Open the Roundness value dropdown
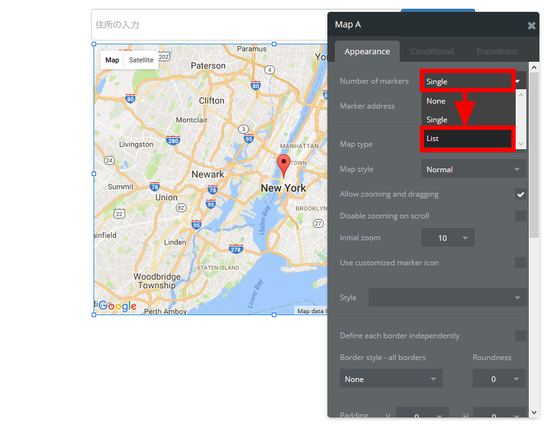This screenshot has width=560, height=425. pos(499,379)
